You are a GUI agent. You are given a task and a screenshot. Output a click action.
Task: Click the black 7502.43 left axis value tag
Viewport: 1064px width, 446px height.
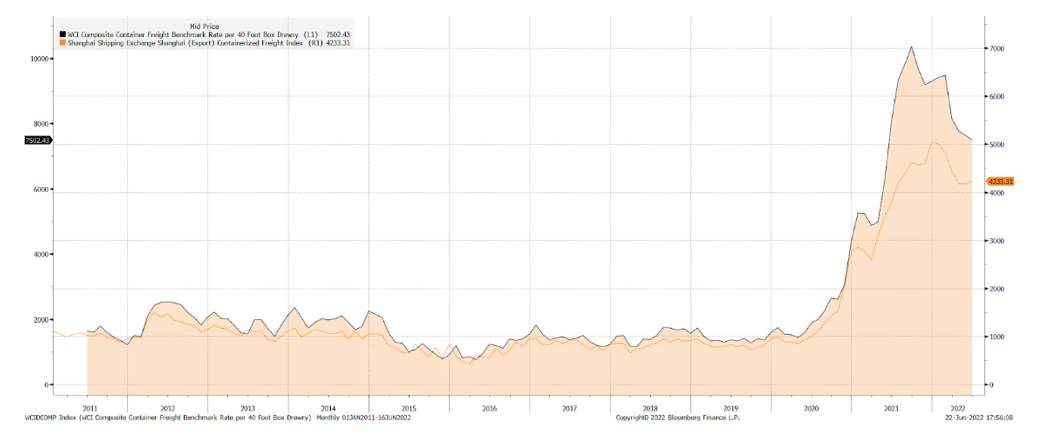[36, 140]
